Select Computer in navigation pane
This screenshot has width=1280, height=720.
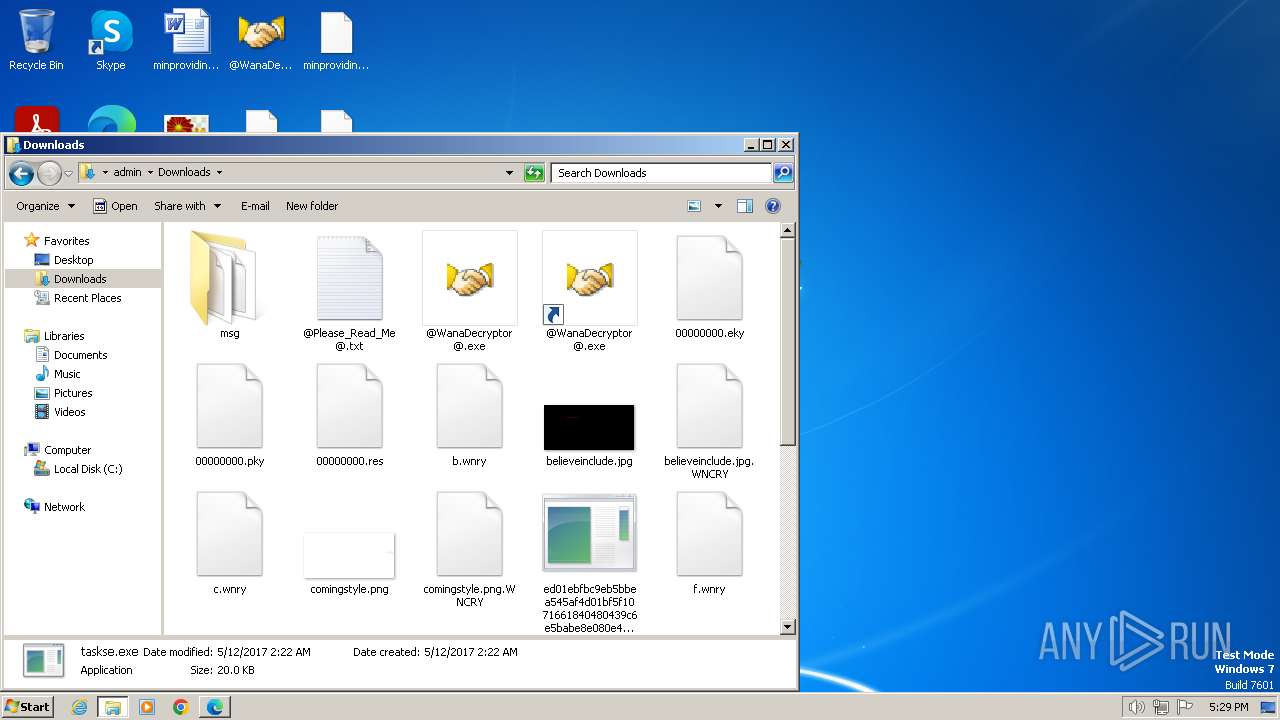tap(57, 450)
